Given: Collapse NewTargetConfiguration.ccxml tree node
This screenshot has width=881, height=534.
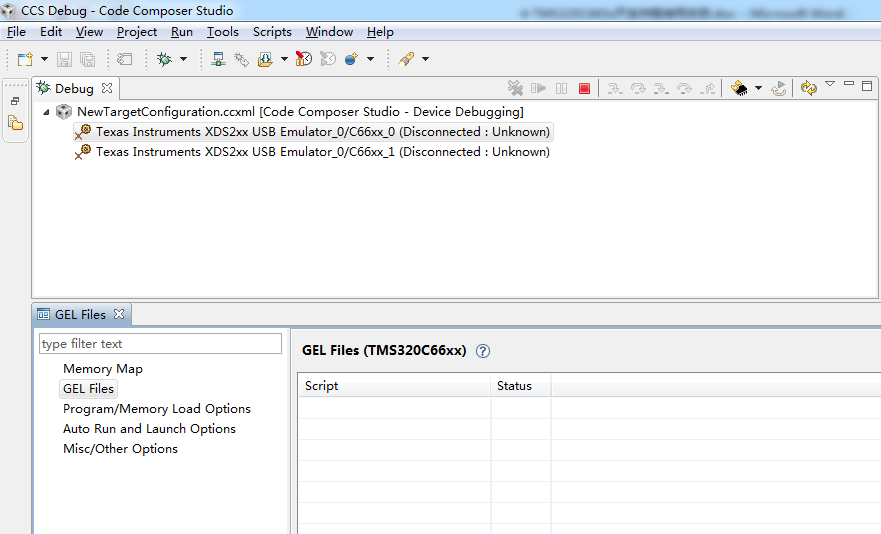Looking at the screenshot, I should click(47, 112).
